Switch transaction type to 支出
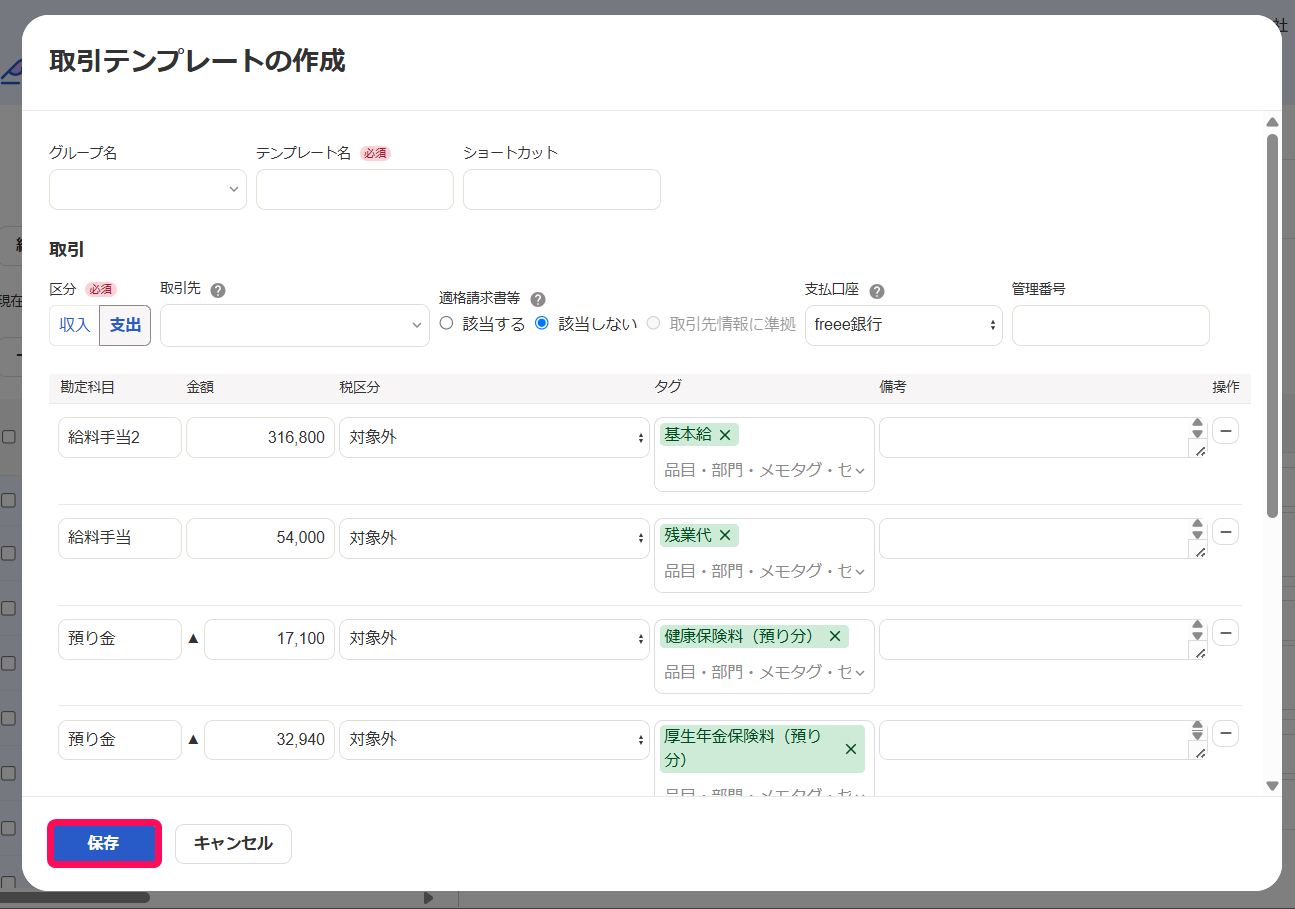Screen dimensions: 1295x909 [125, 325]
